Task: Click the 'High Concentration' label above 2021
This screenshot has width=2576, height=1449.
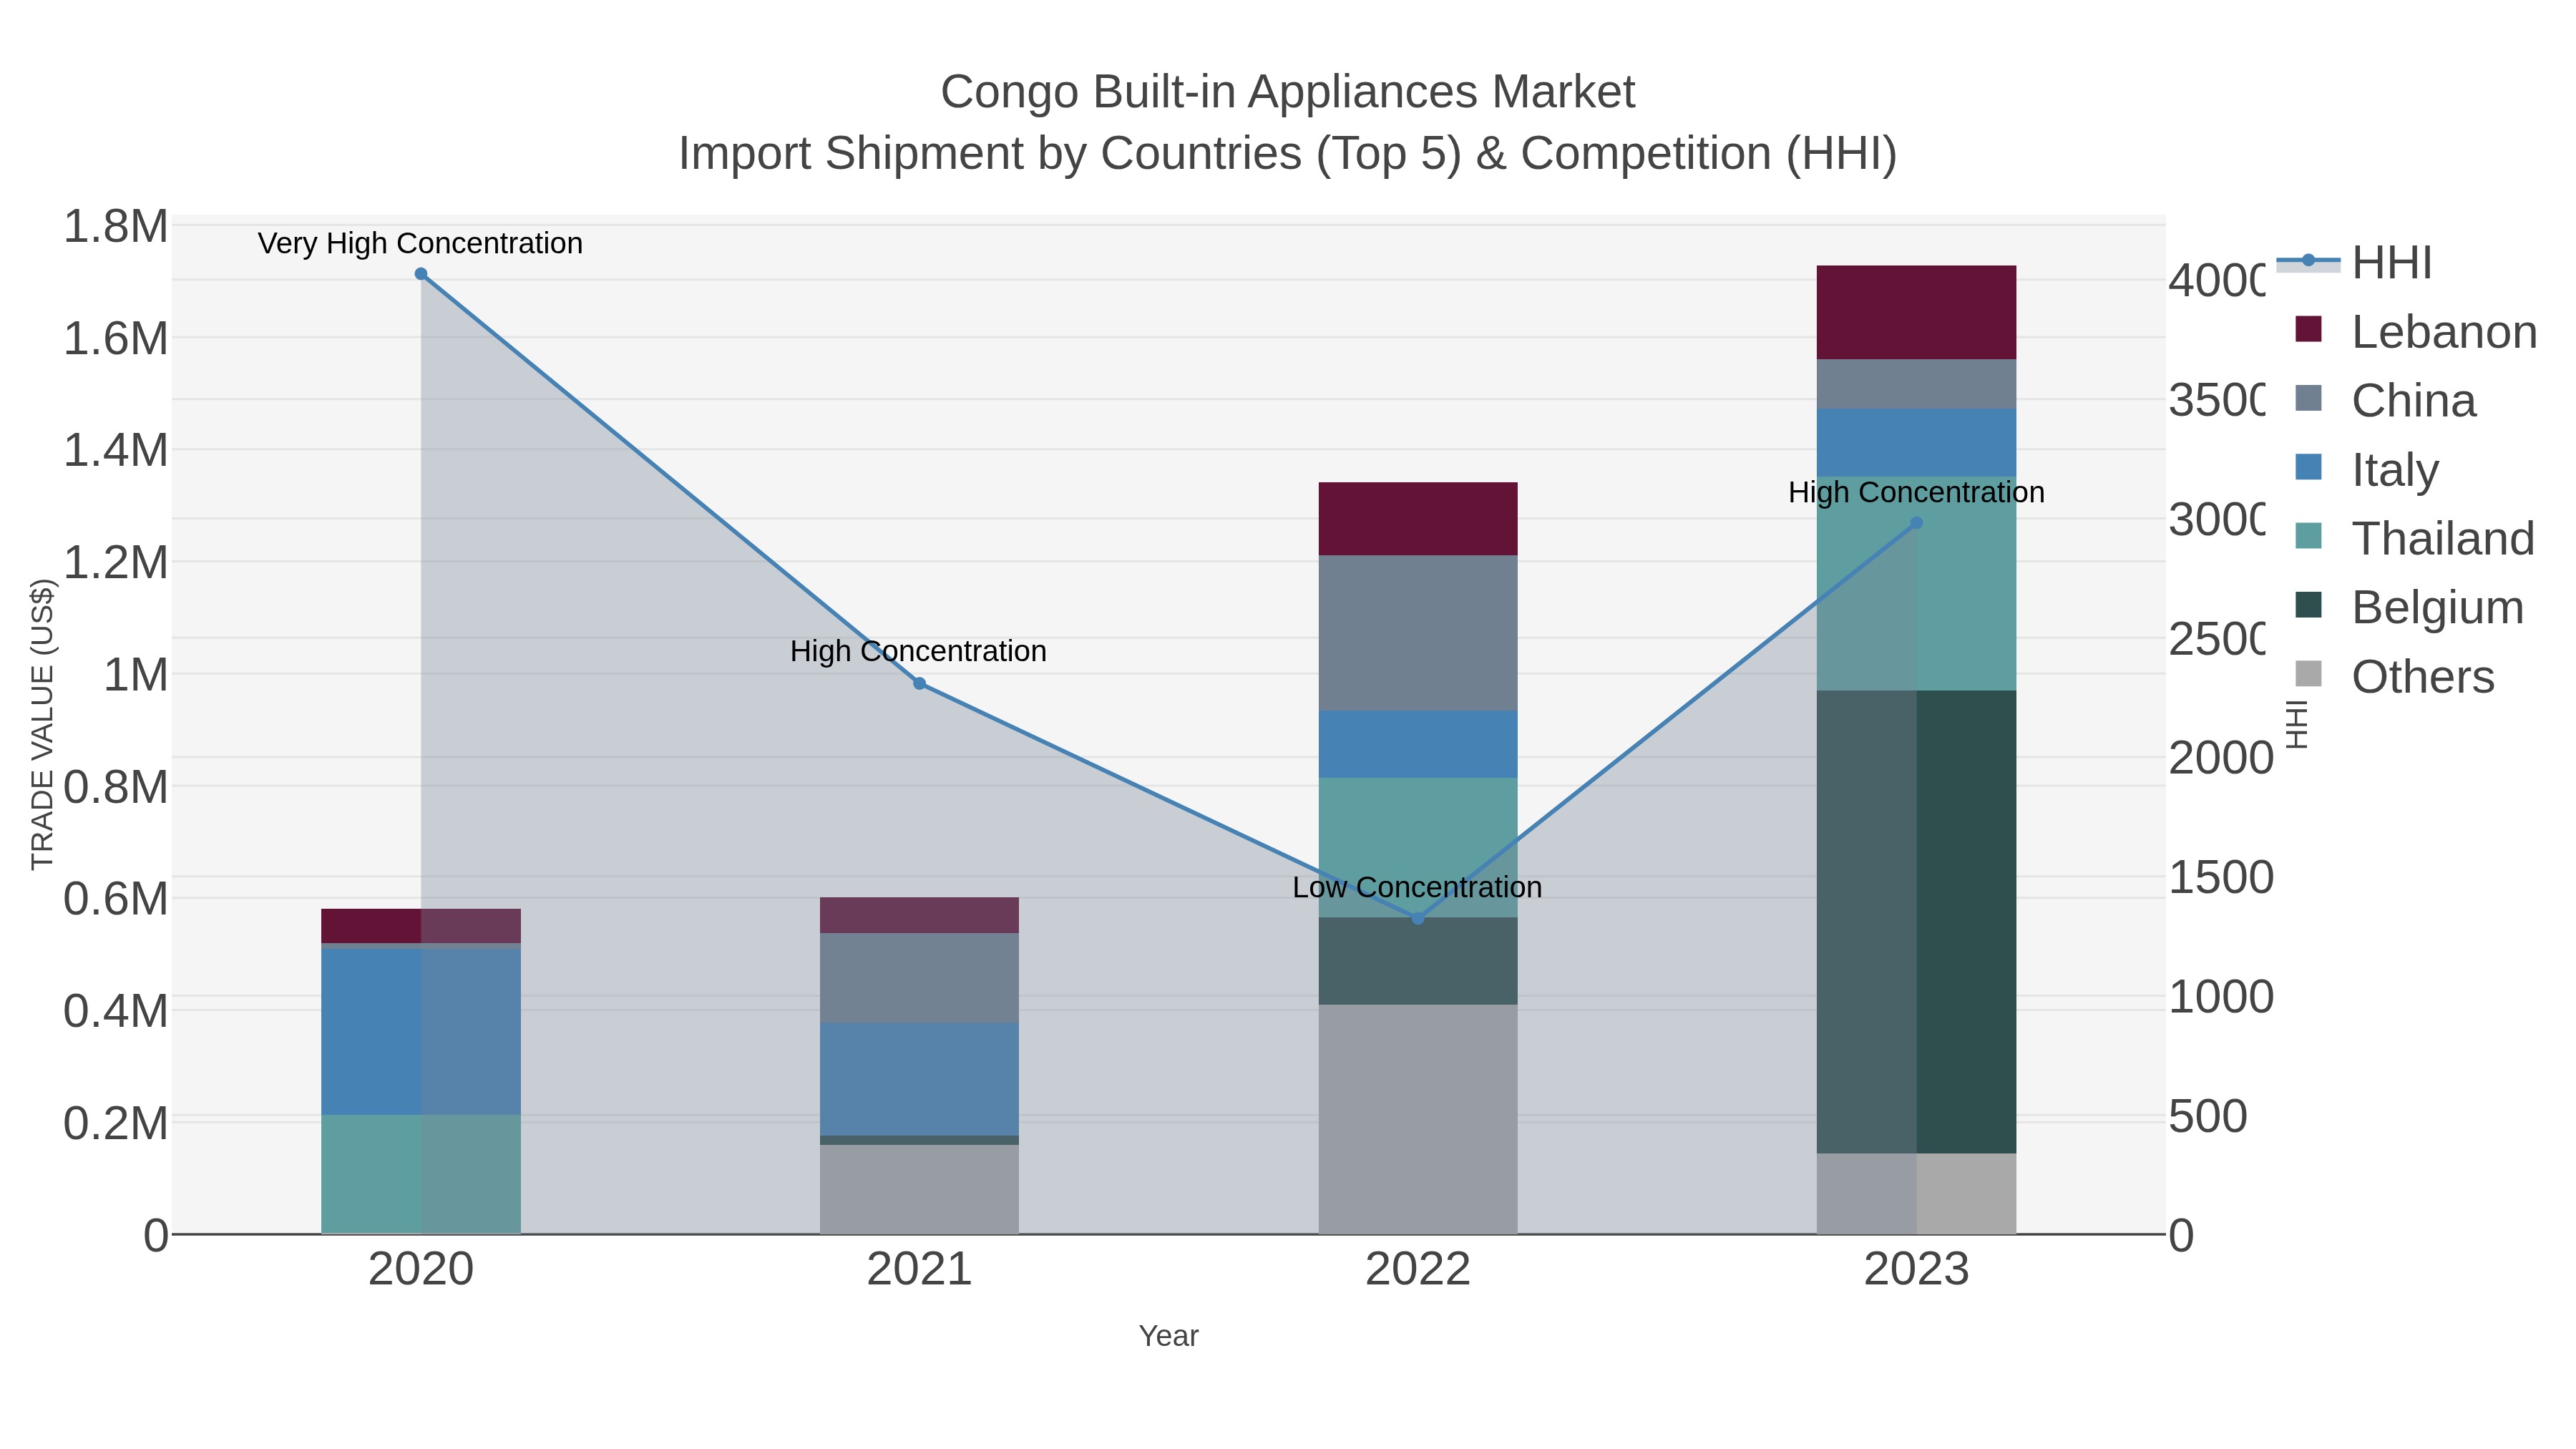Action: click(x=918, y=651)
